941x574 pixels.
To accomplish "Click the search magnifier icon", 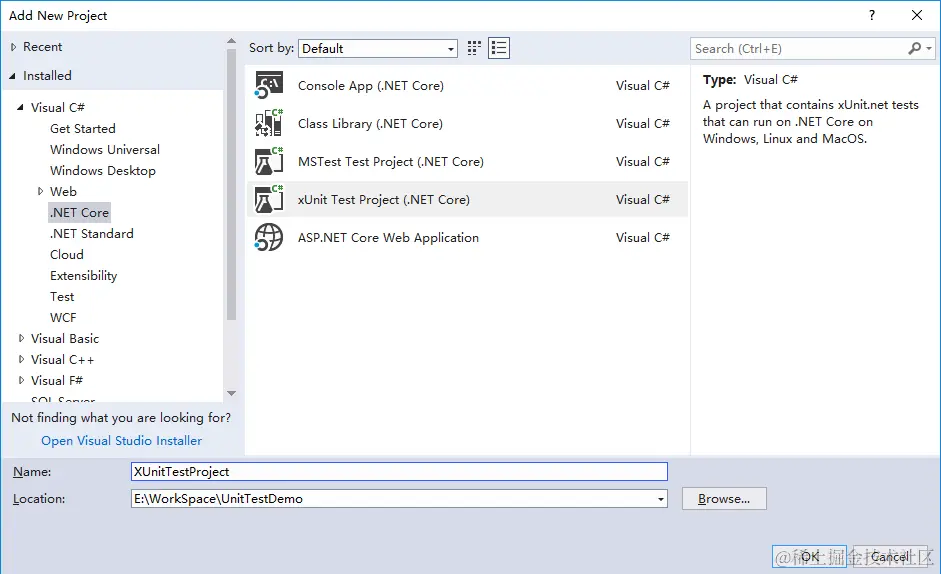I will [914, 49].
